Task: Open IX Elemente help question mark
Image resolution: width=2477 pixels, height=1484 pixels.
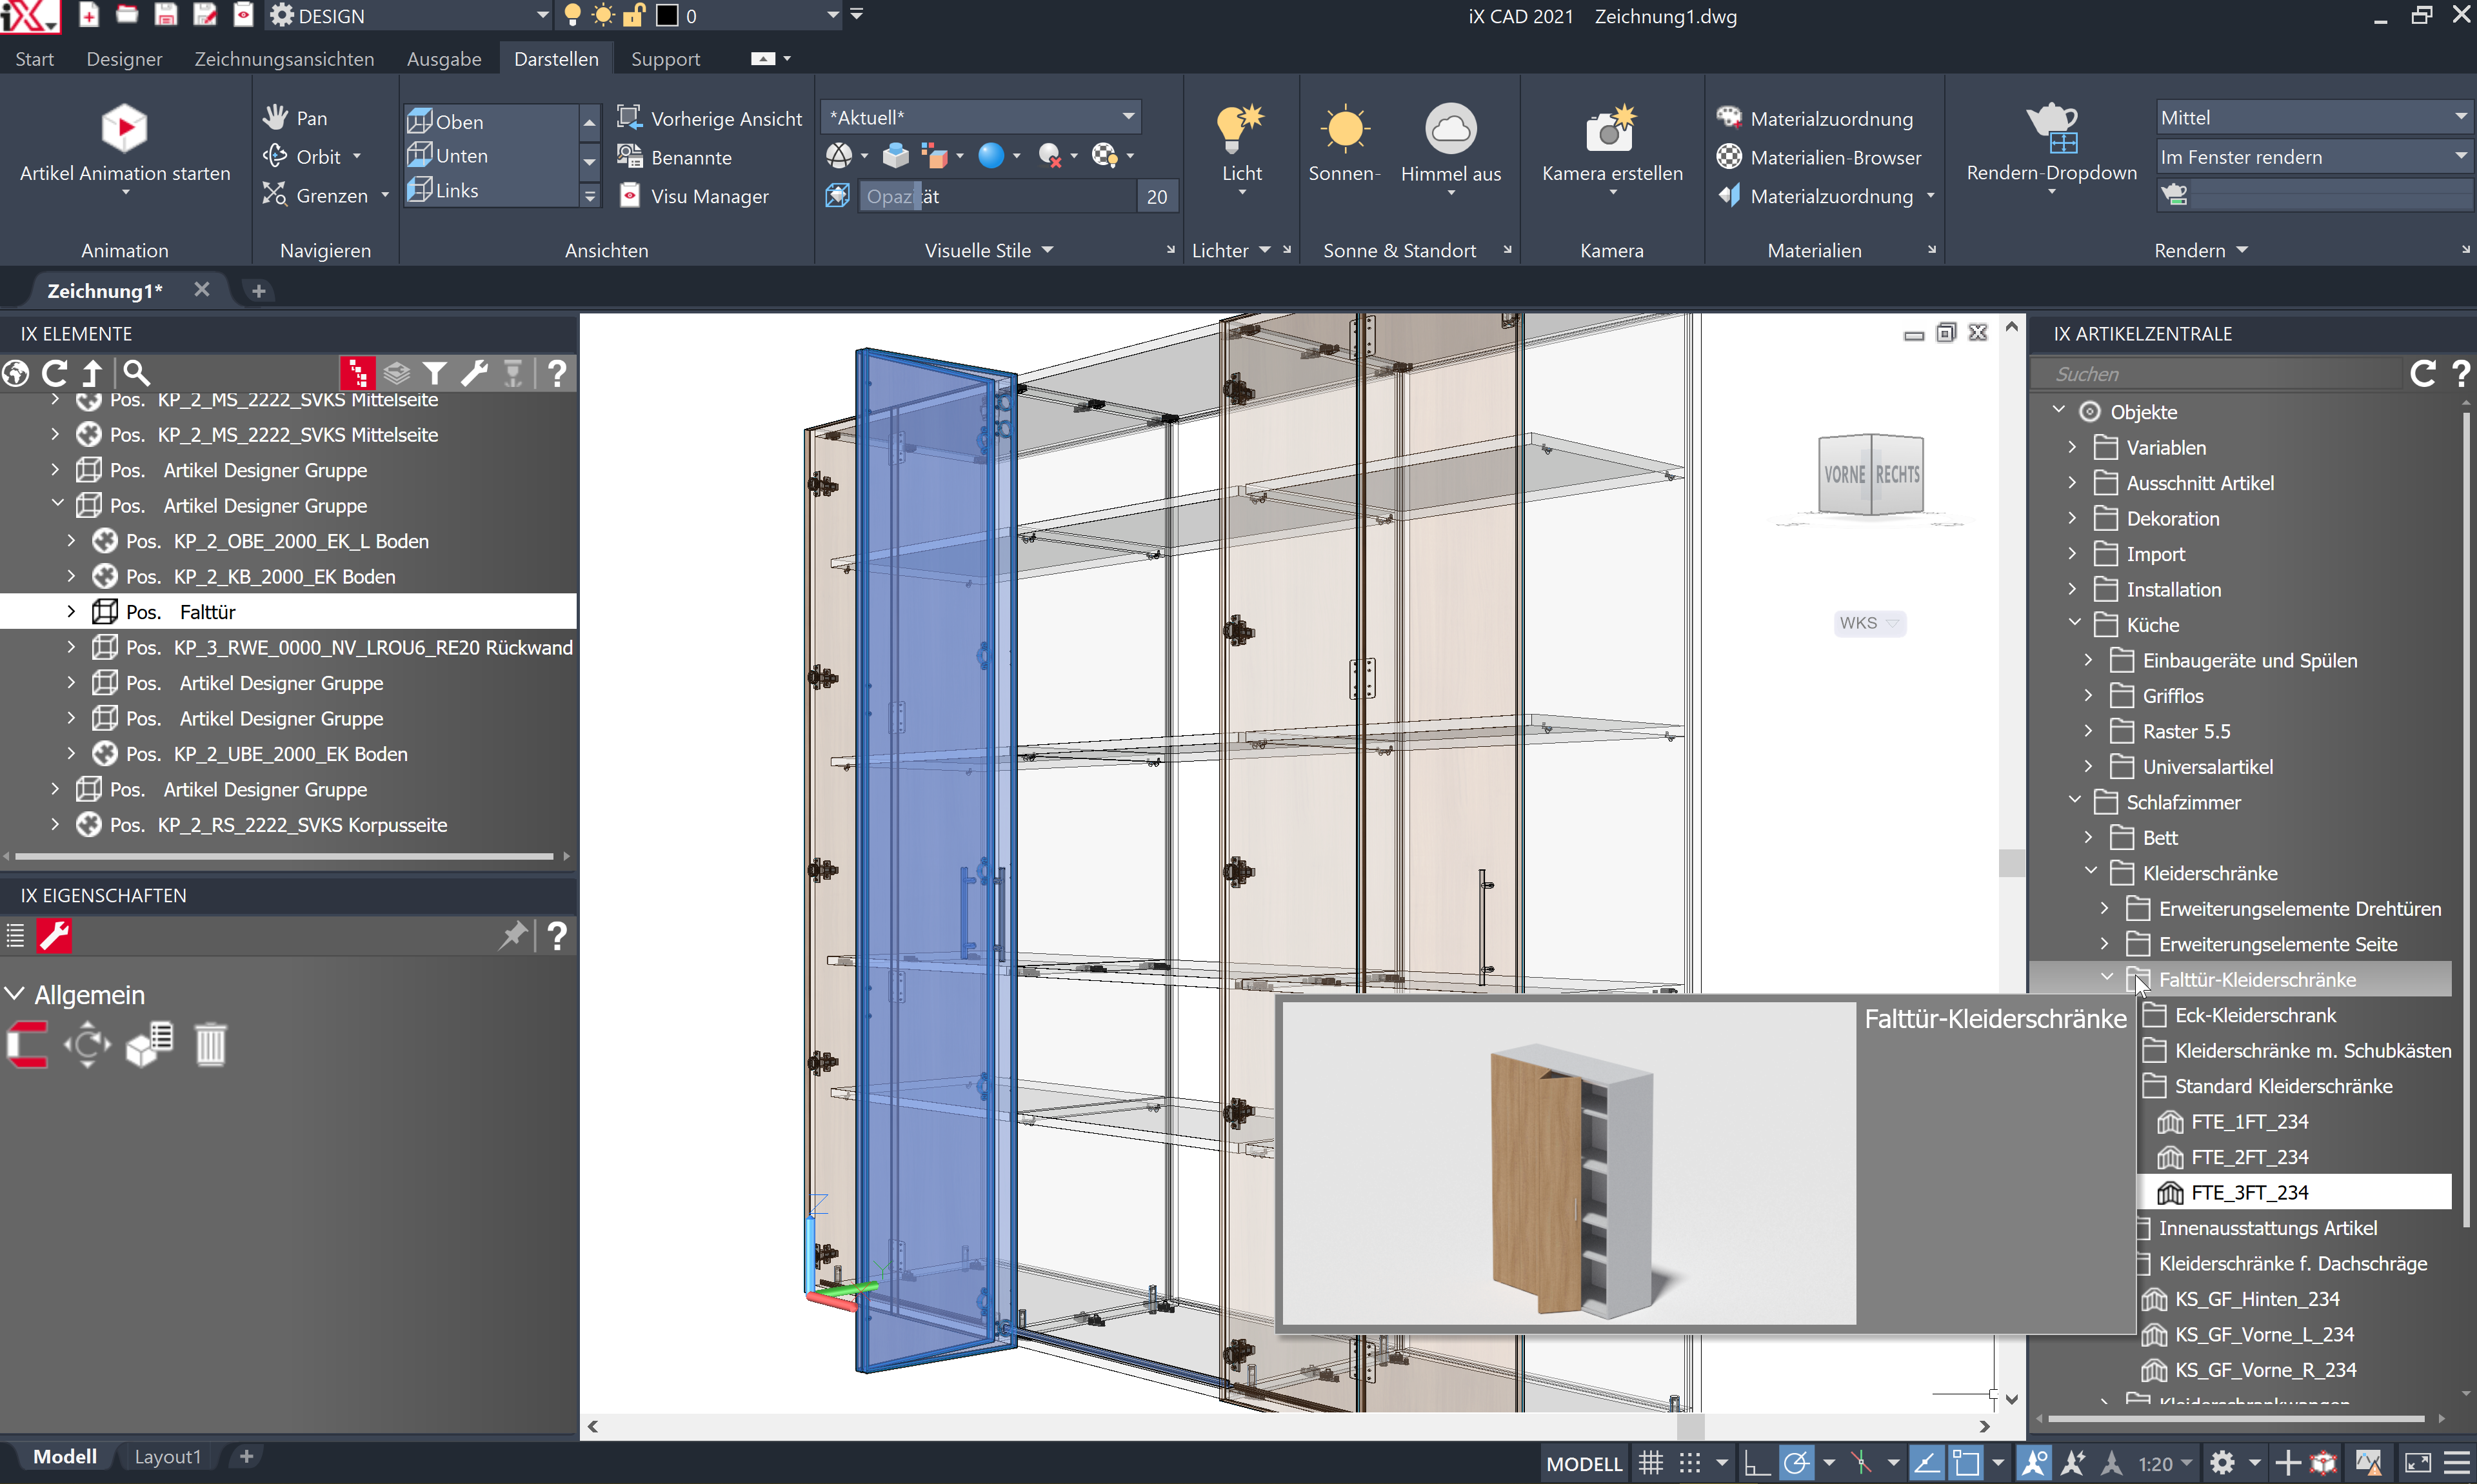Action: tap(557, 373)
